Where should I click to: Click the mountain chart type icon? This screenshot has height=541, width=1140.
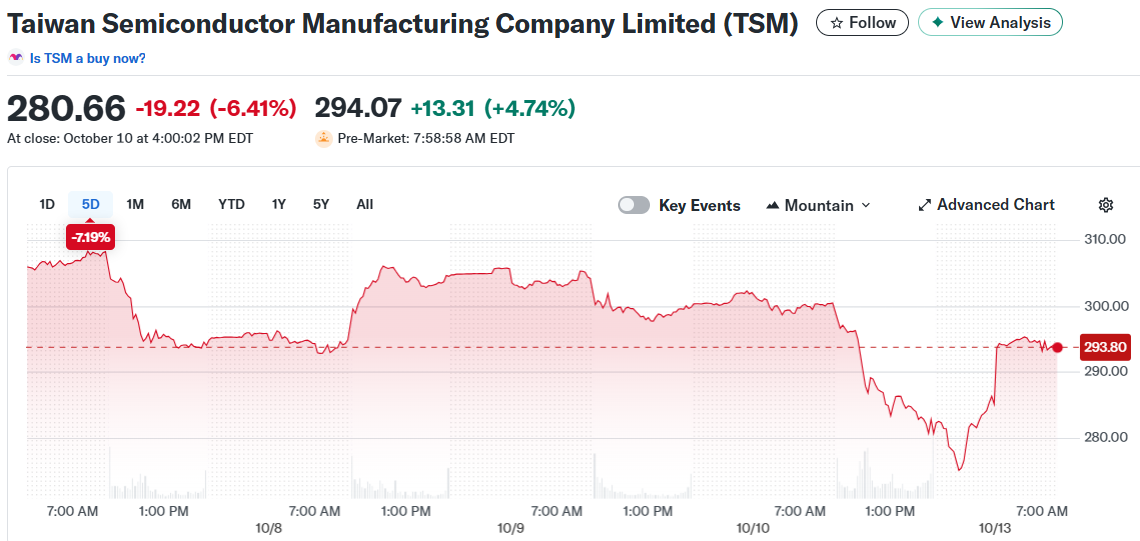(772, 206)
